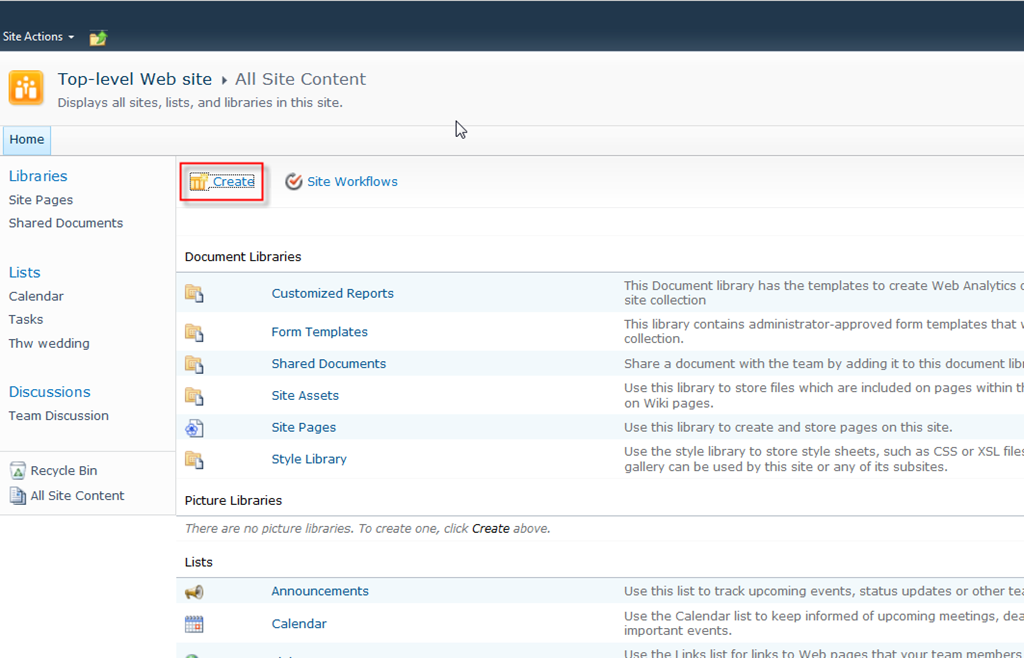Viewport: 1024px width, 658px height.
Task: Select the Home tab
Action: [x=27, y=140]
